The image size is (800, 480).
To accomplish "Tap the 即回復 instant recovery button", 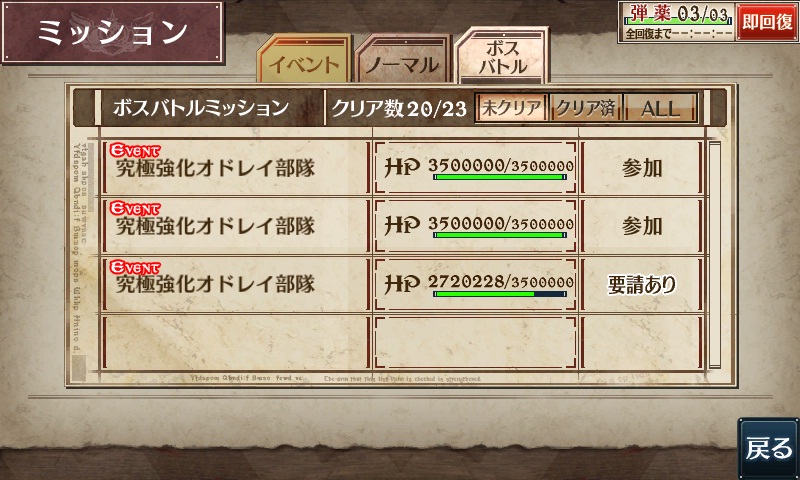I will coord(767,22).
